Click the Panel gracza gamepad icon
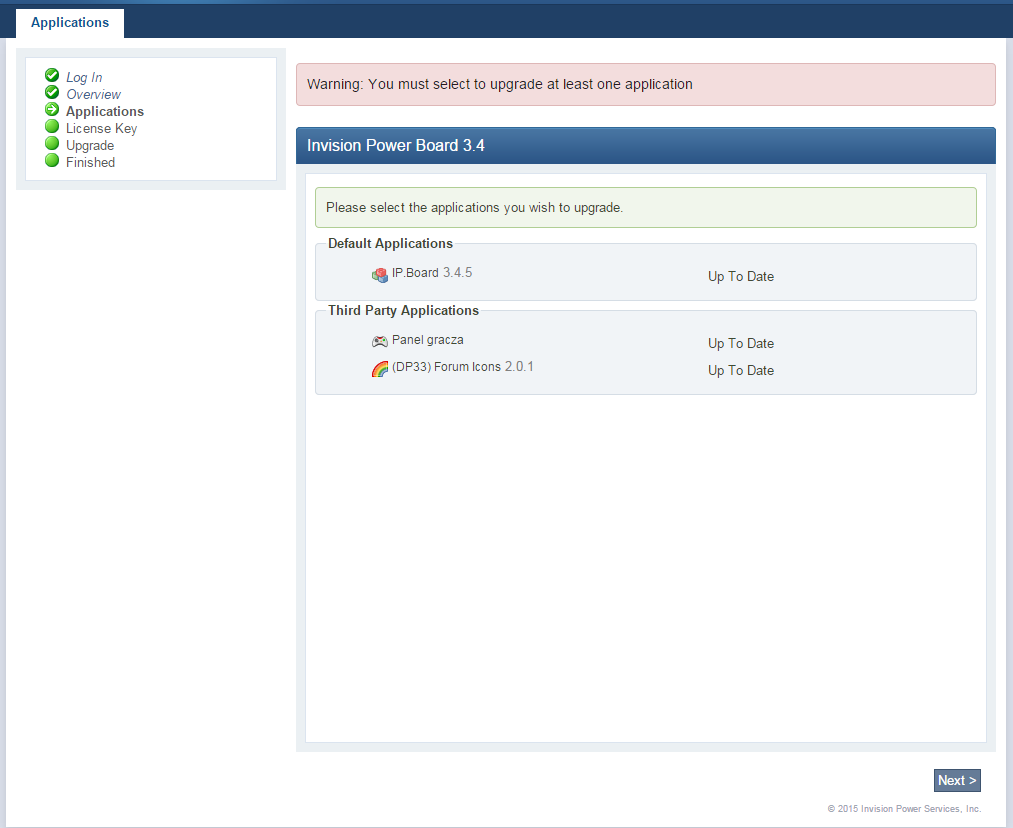1013x828 pixels. 380,341
